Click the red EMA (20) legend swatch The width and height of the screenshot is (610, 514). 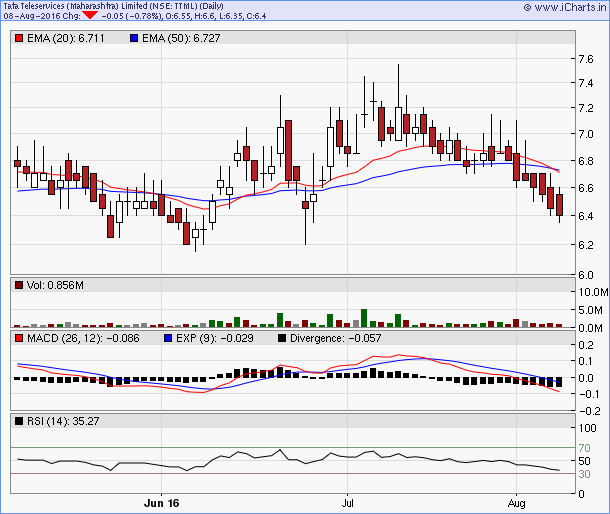19,39
